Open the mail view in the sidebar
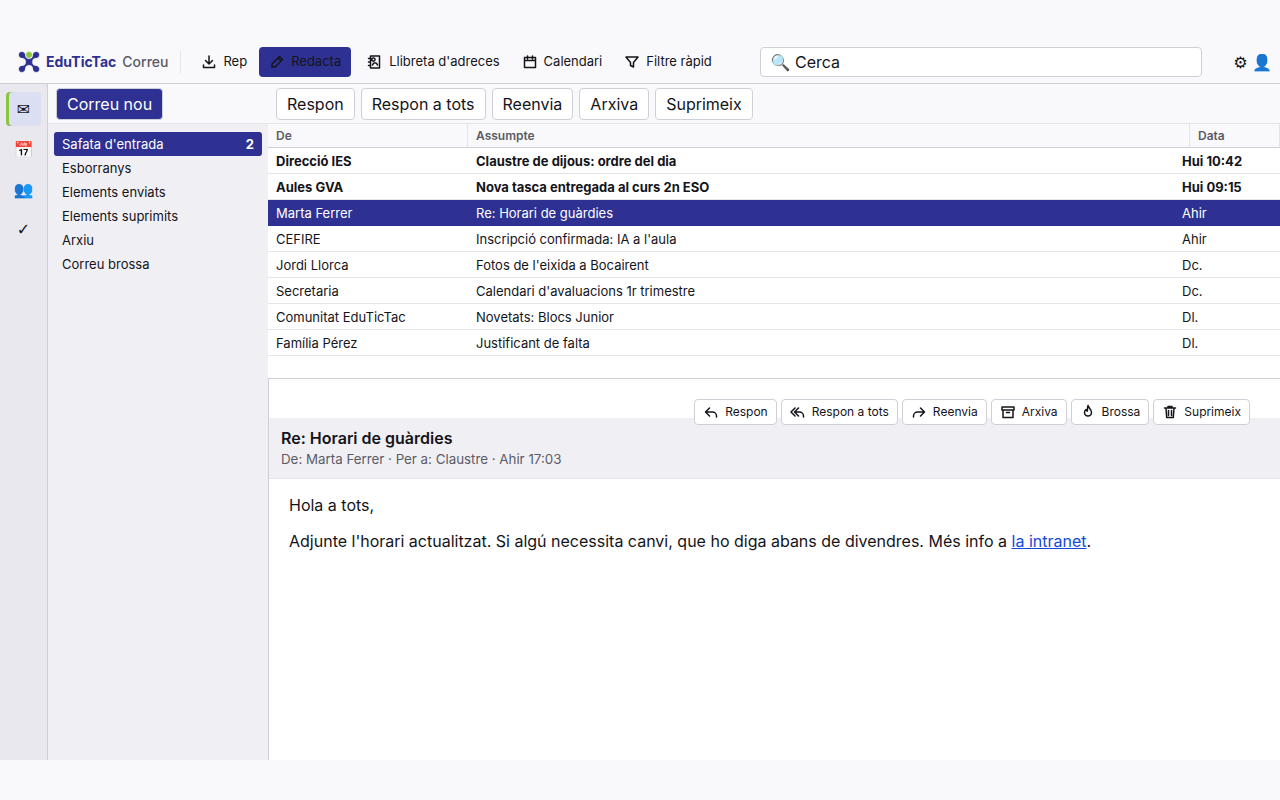The height and width of the screenshot is (800, 1280). coord(24,109)
